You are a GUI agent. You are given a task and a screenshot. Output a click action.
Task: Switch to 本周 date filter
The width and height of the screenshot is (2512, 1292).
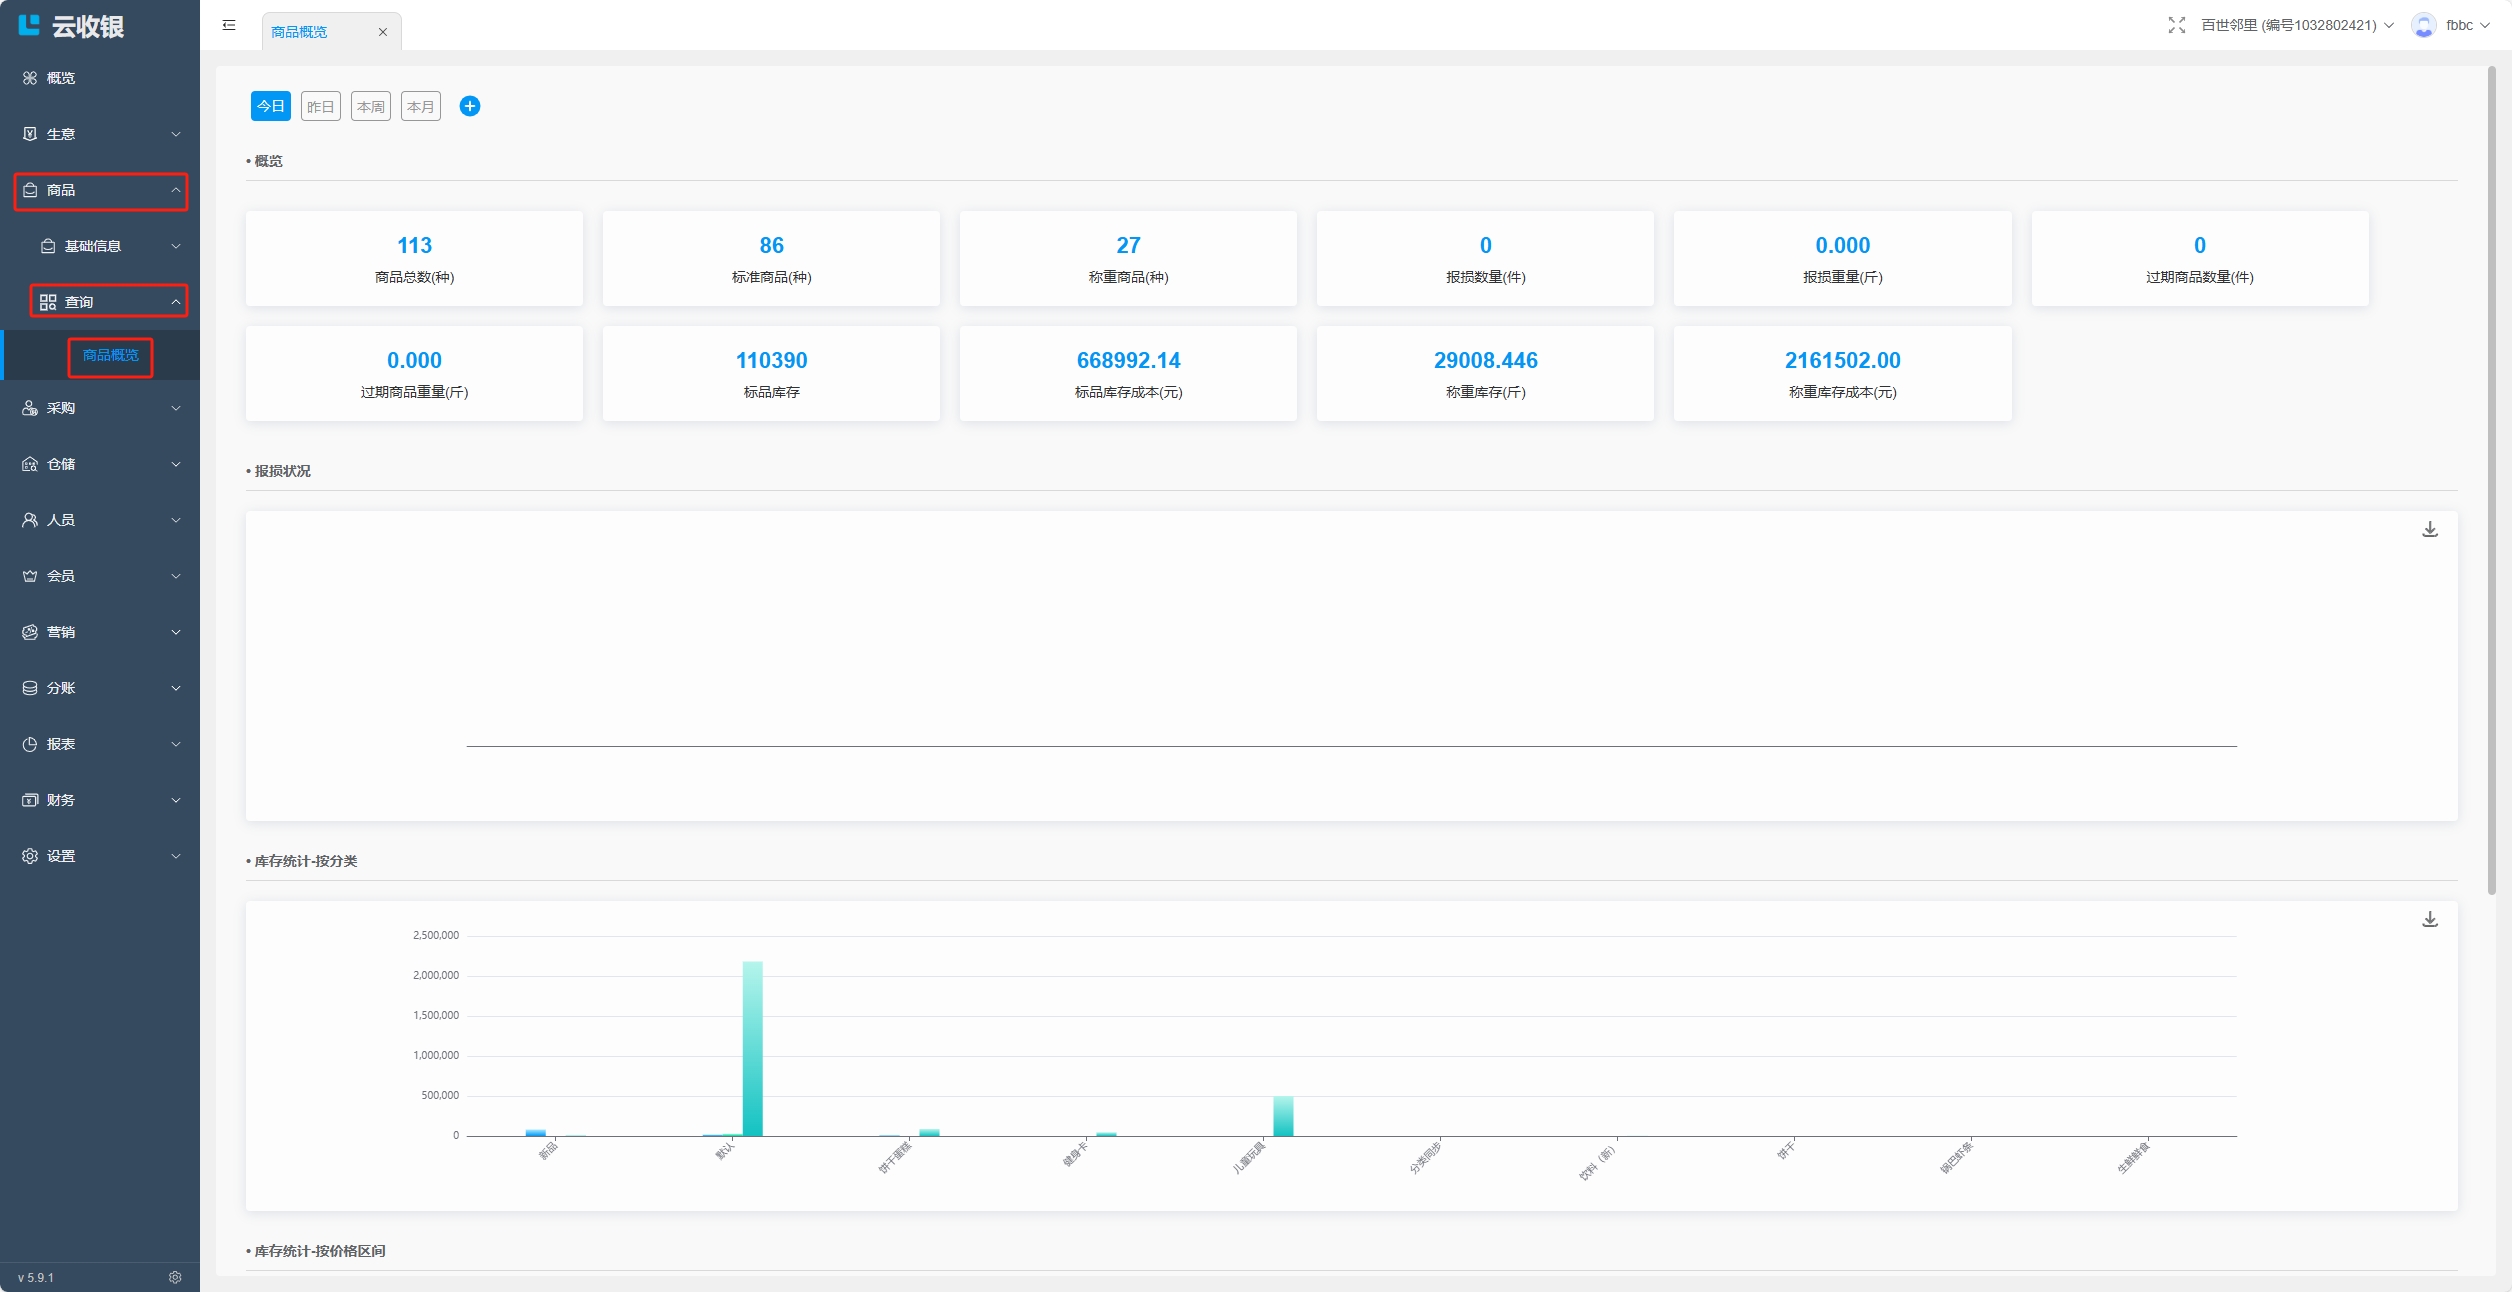(x=370, y=106)
